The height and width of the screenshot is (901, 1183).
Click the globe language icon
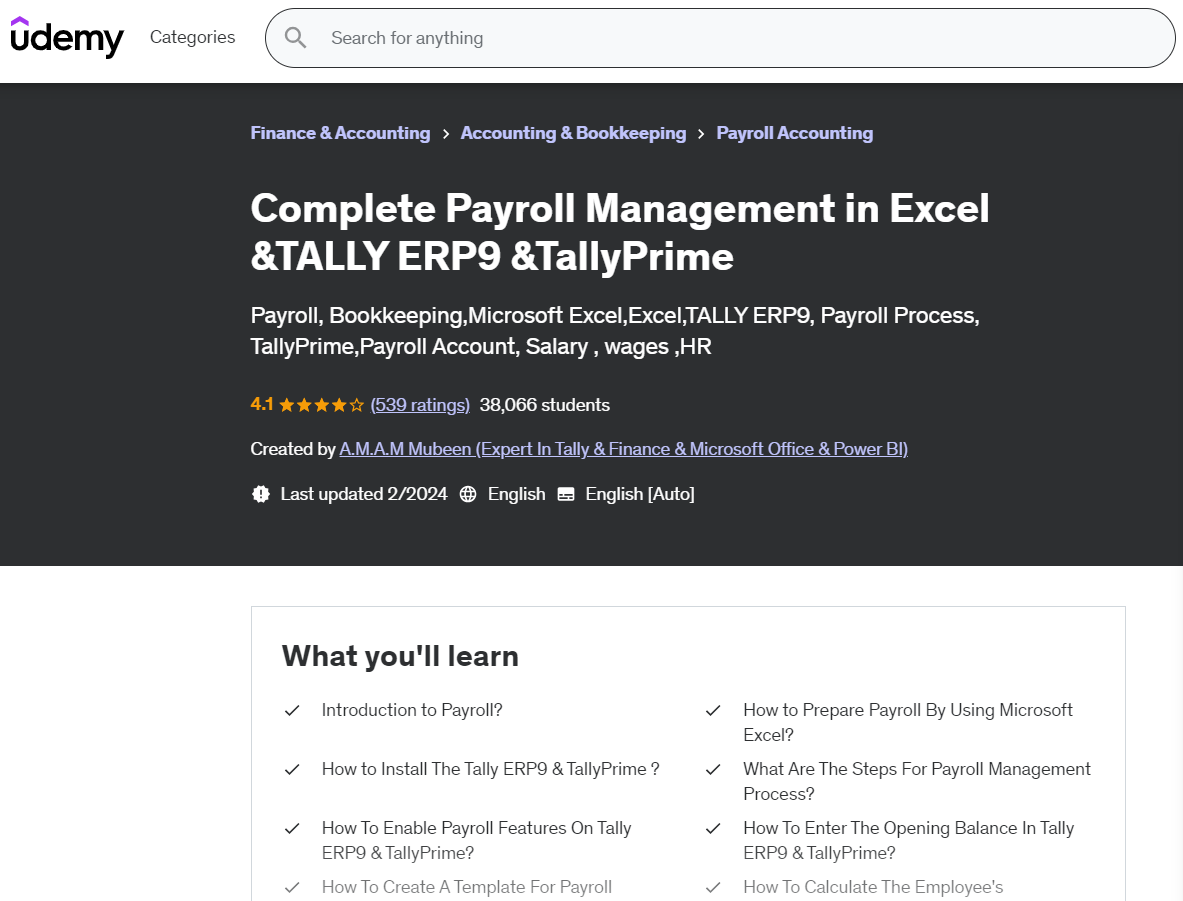point(468,494)
